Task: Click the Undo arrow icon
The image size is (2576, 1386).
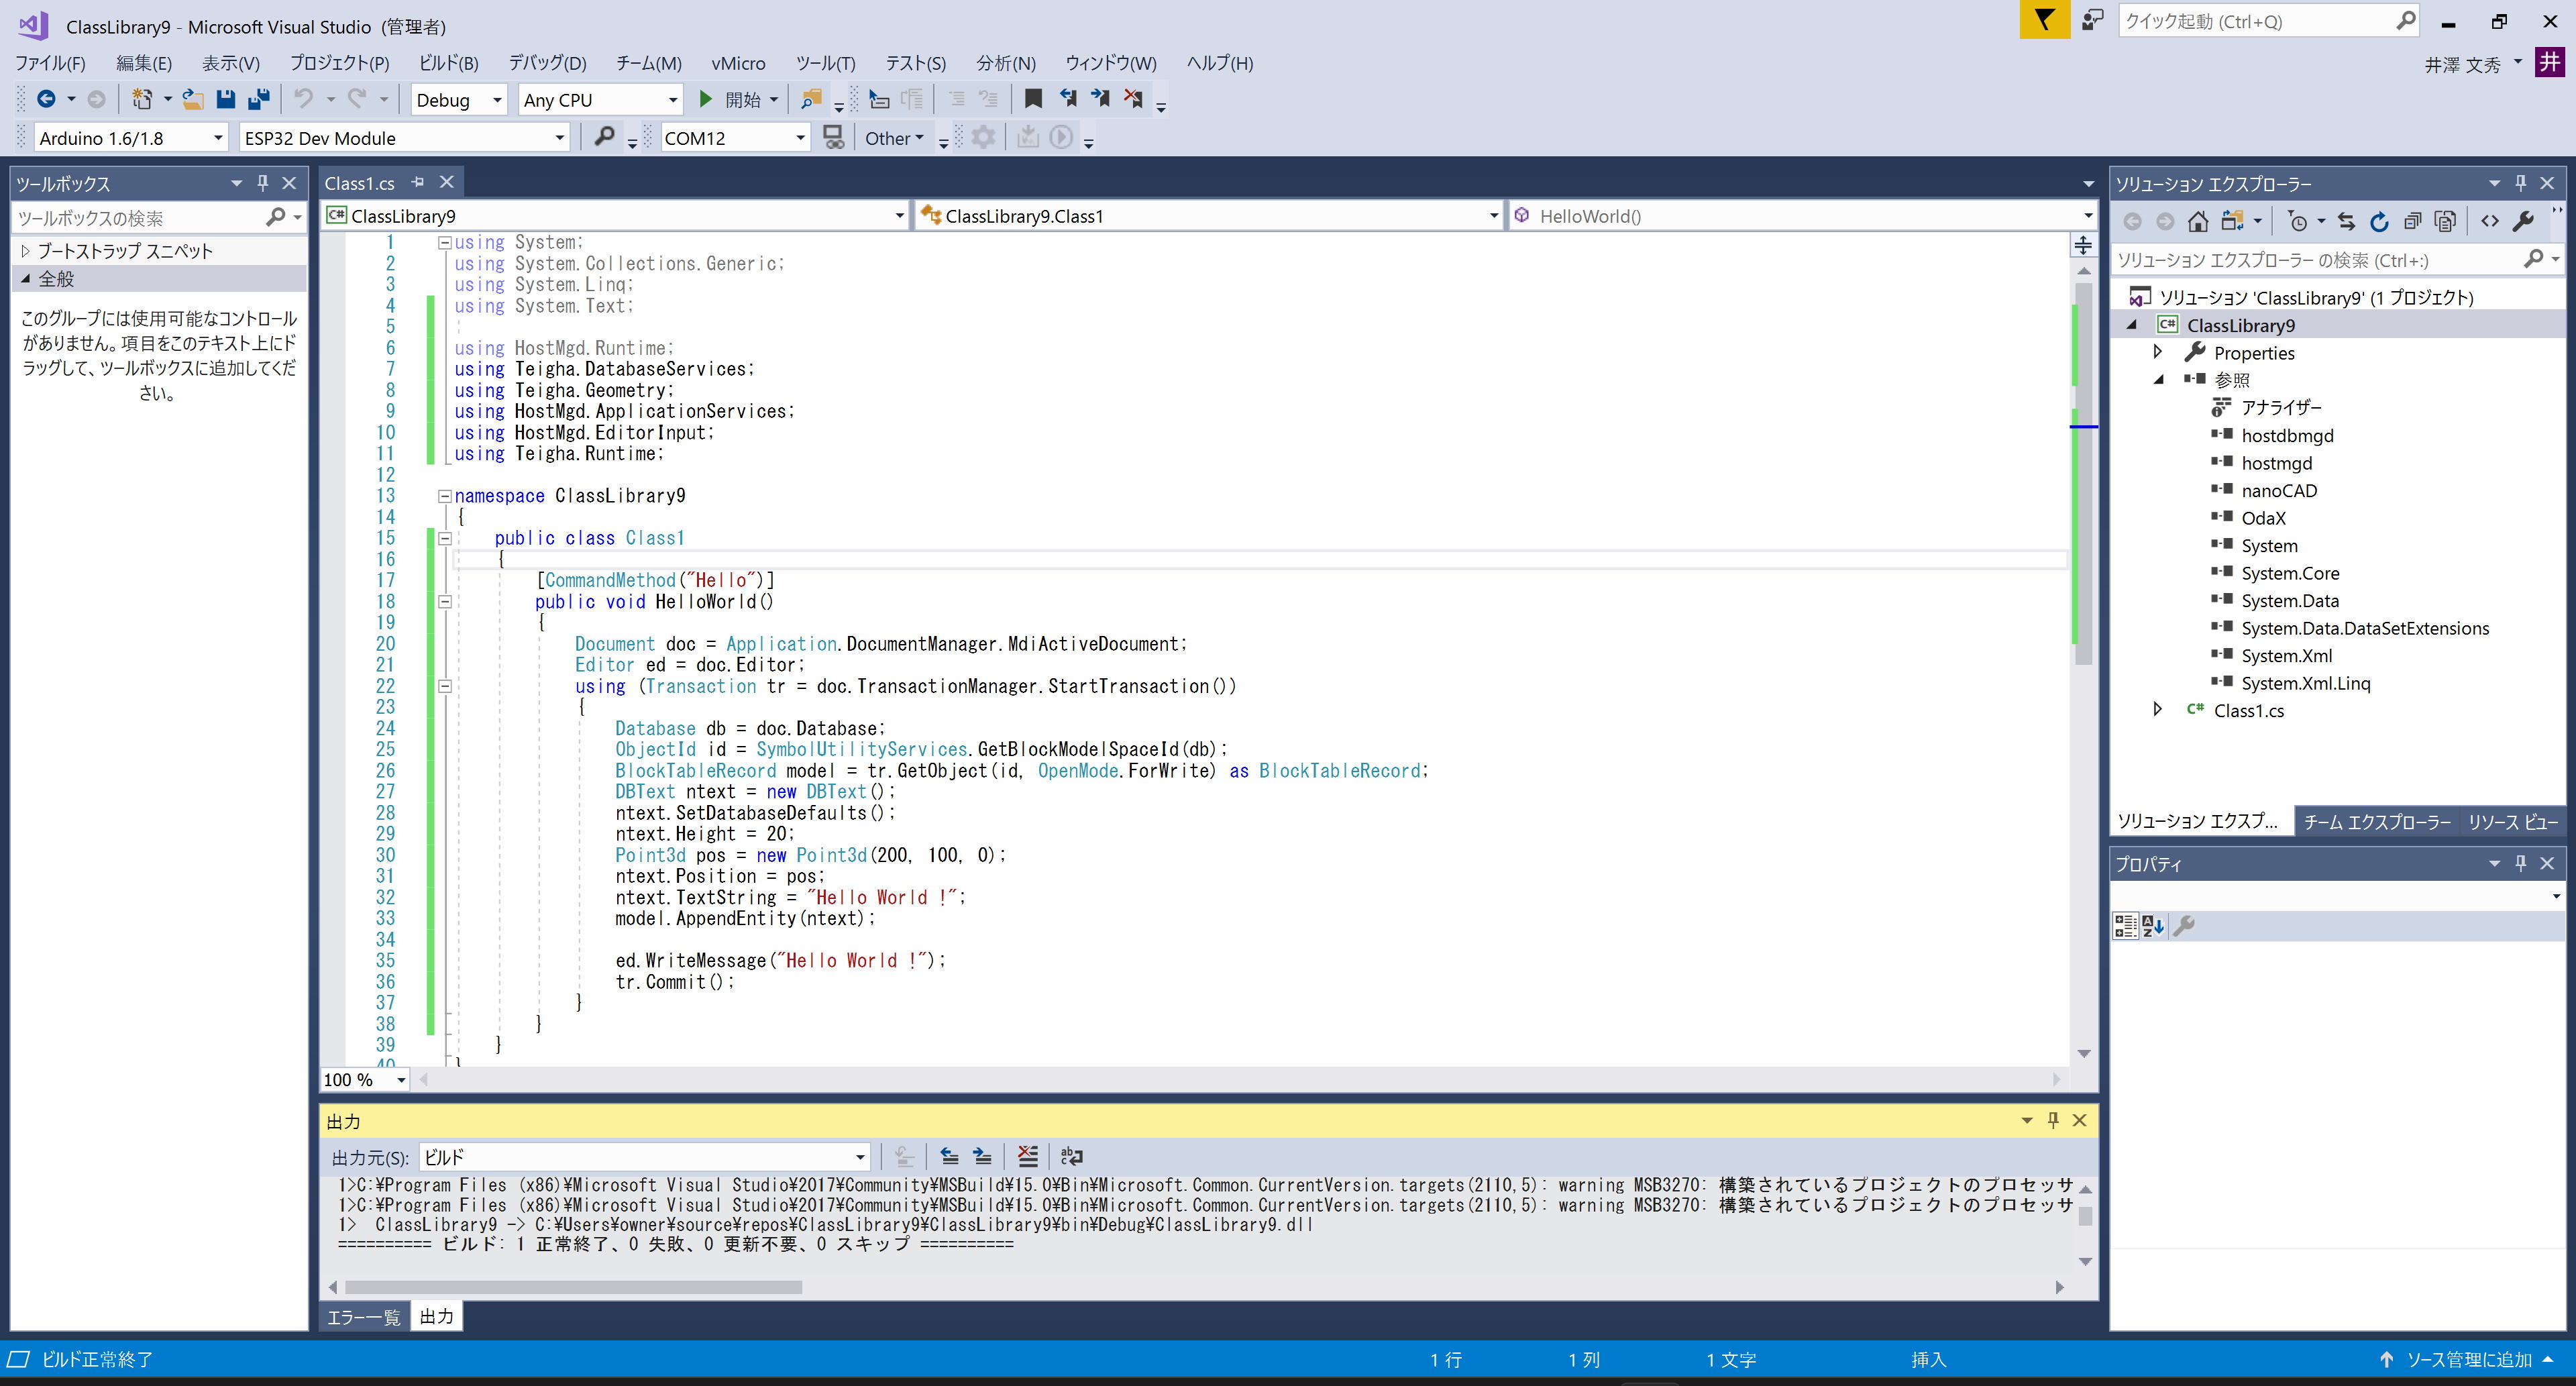Action: click(304, 99)
